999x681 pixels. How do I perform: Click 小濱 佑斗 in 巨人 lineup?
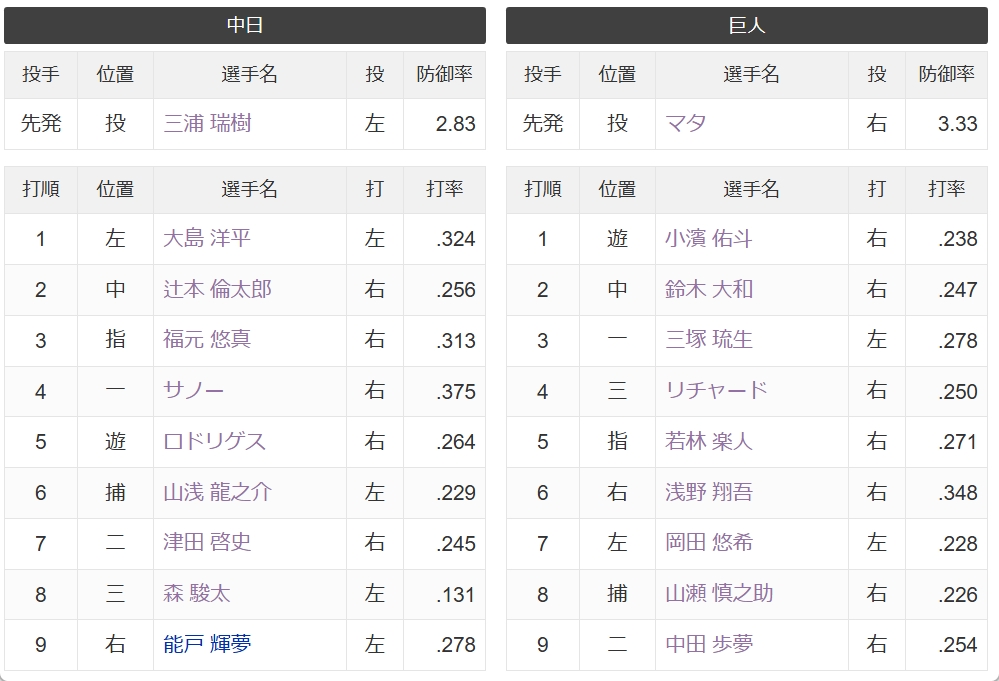point(708,238)
